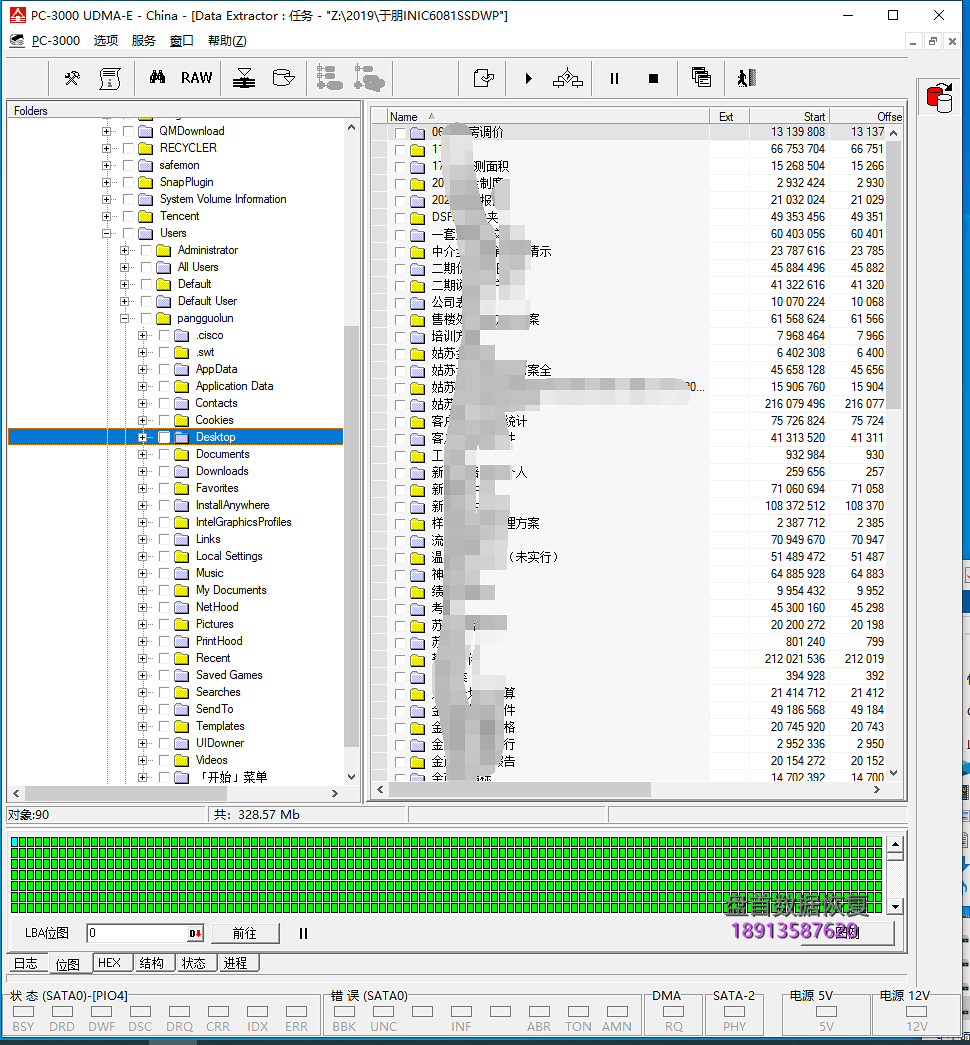Open the hammer and wrench settings tool
This screenshot has height=1045, width=970.
click(x=72, y=79)
